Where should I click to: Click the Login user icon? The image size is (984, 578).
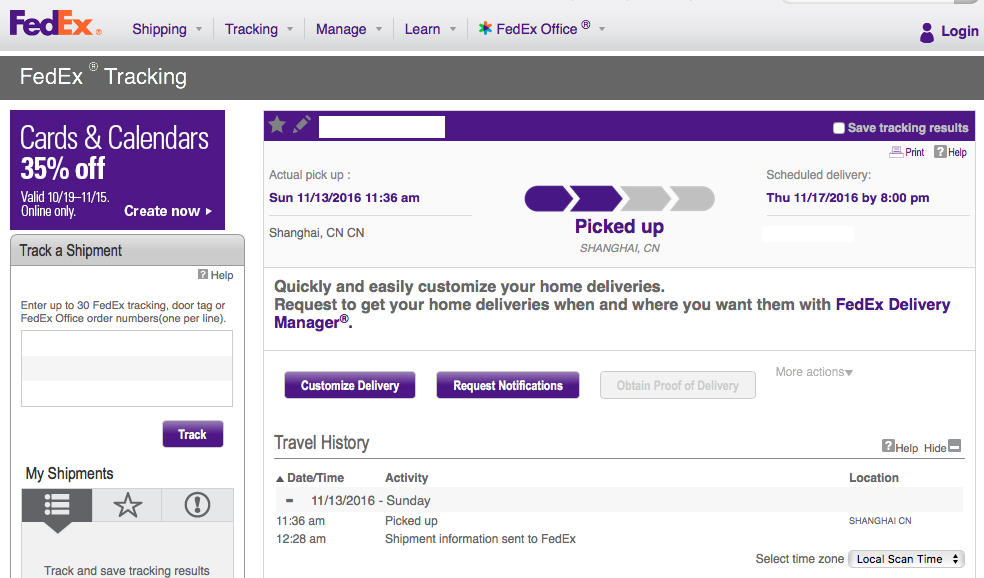pos(926,32)
